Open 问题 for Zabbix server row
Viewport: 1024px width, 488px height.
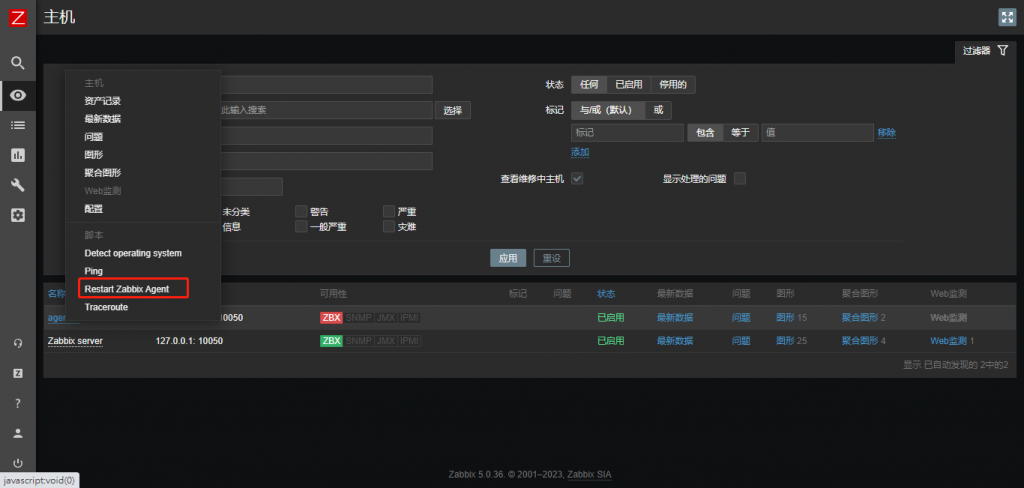pos(741,341)
